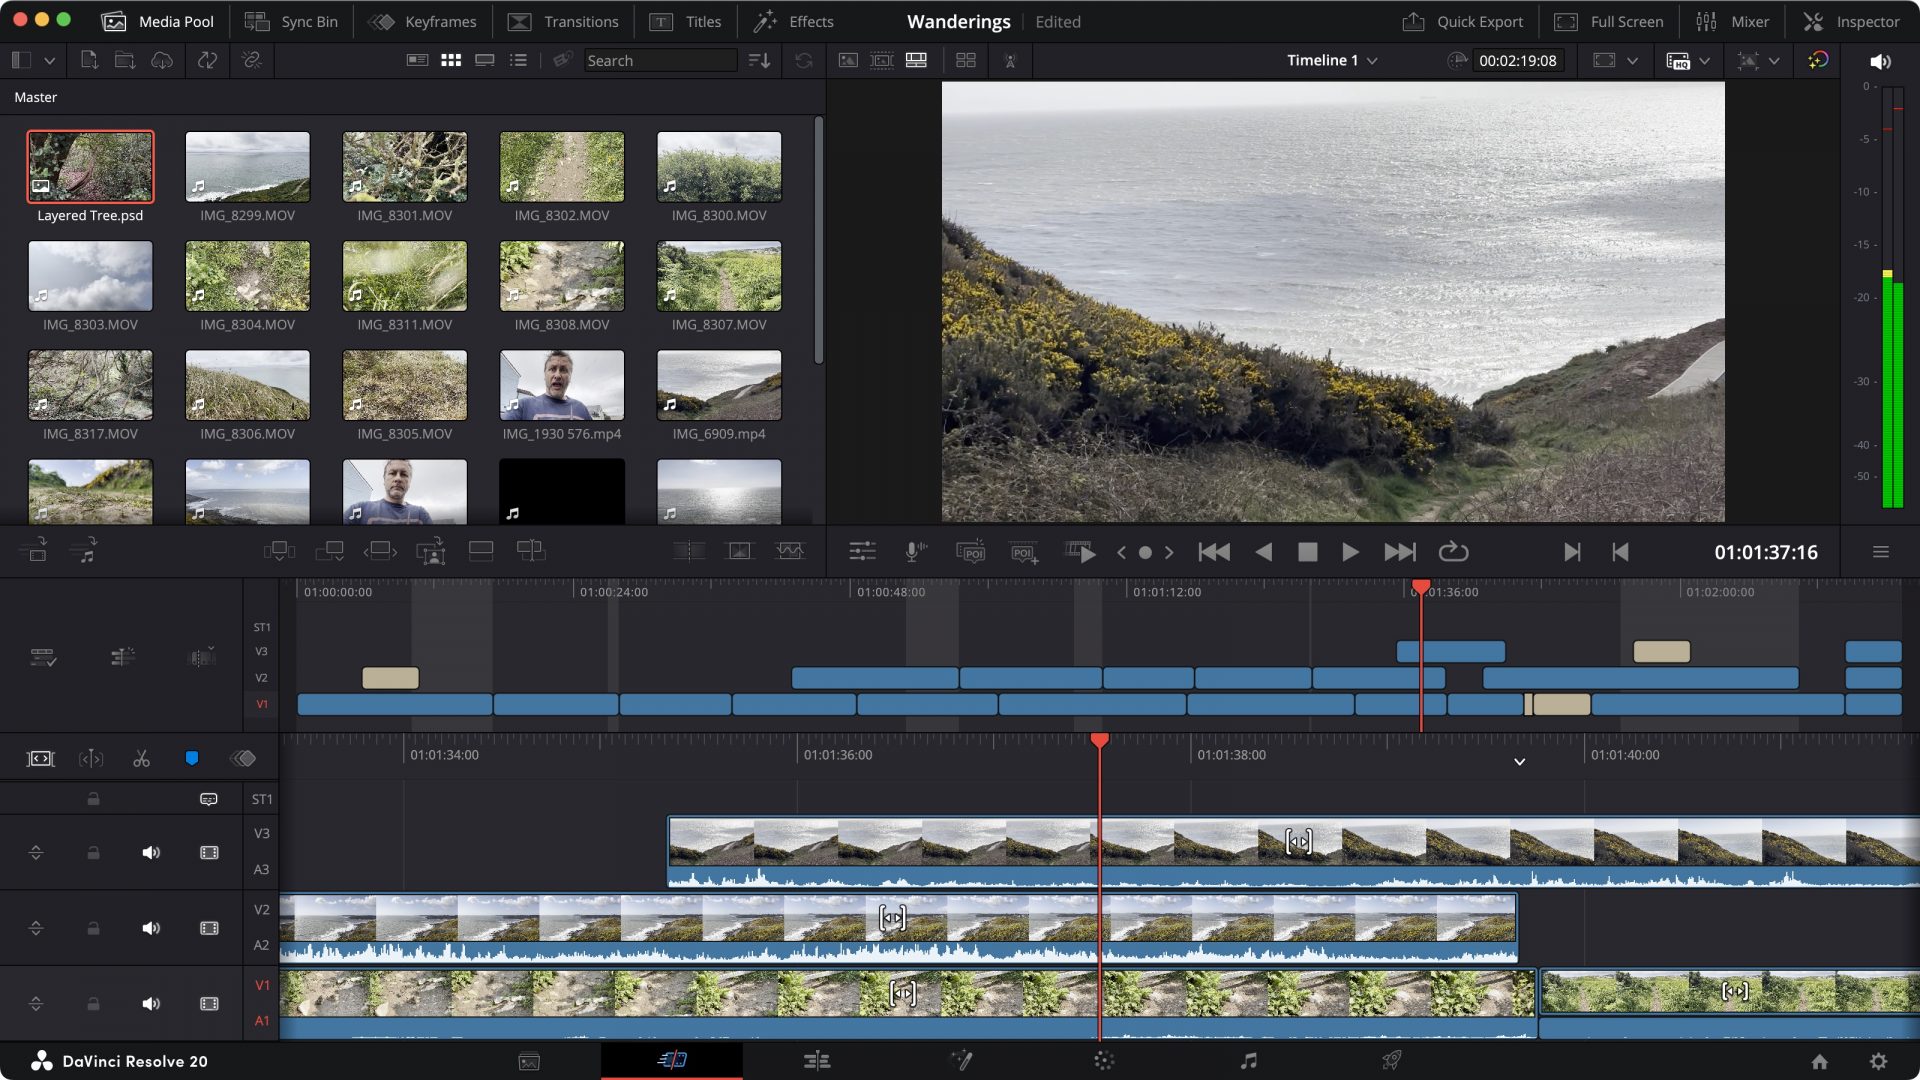Click the media pool vertical scrollbar
This screenshot has height=1080, width=1920.
pyautogui.click(x=818, y=240)
